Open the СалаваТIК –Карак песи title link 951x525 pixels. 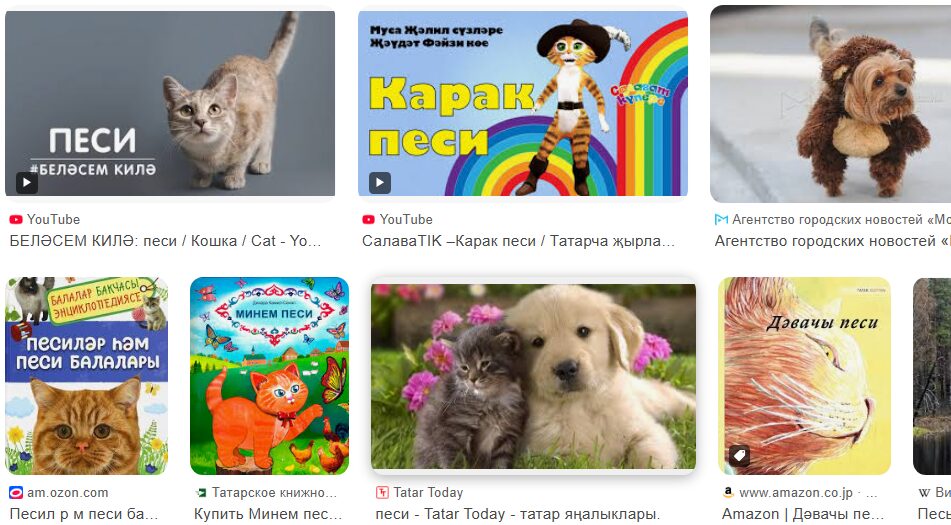pos(519,241)
